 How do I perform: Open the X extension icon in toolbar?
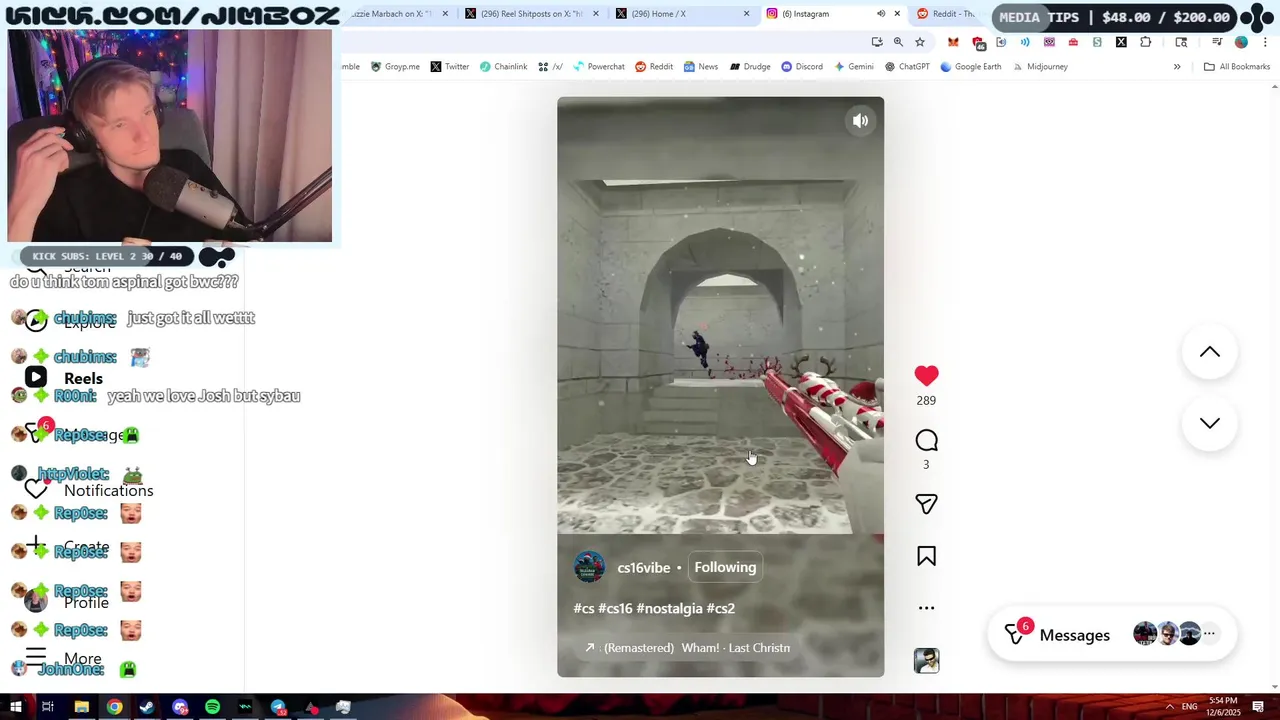[x=1121, y=42]
